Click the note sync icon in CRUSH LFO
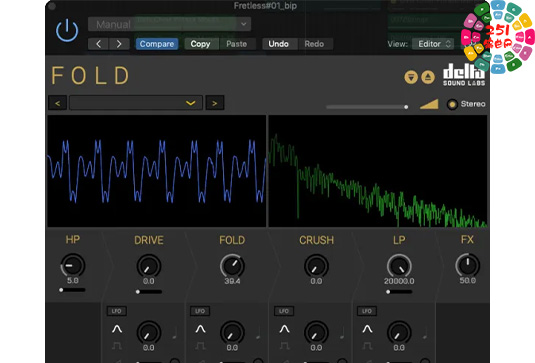 [342, 333]
